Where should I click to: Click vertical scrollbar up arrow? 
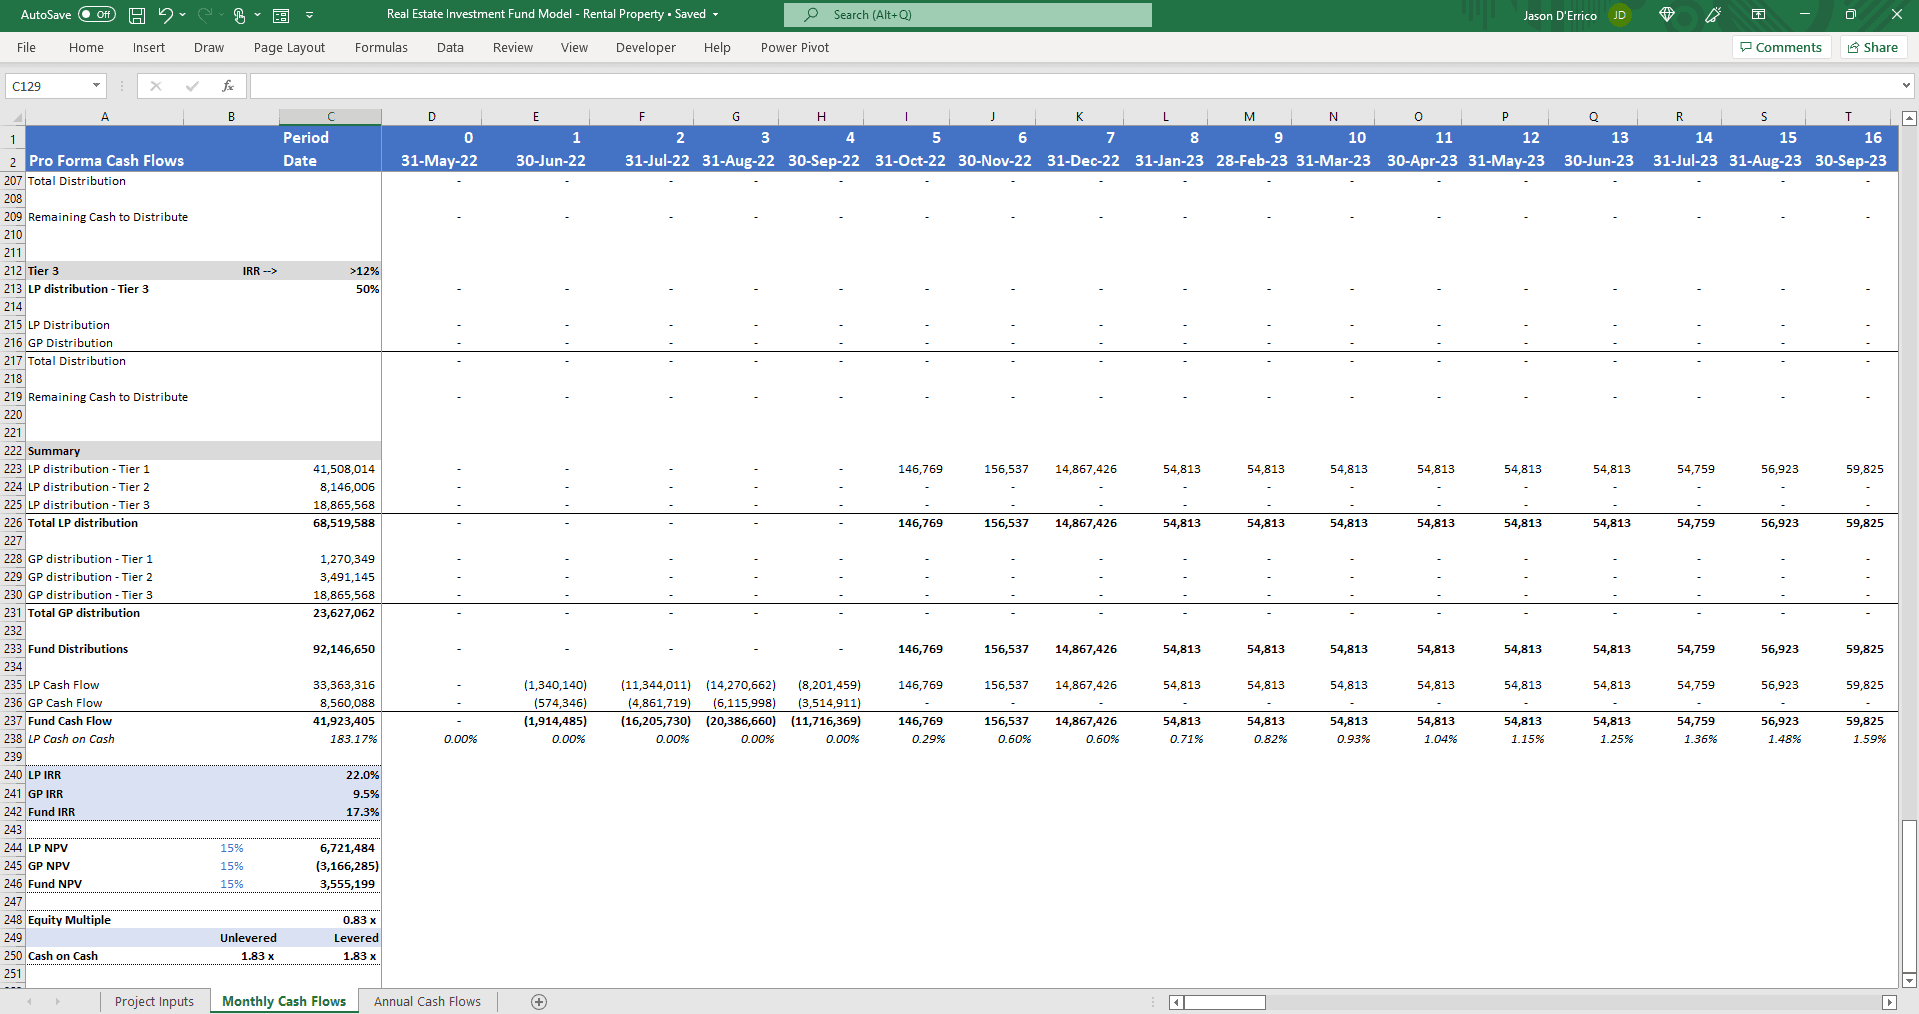tap(1909, 118)
